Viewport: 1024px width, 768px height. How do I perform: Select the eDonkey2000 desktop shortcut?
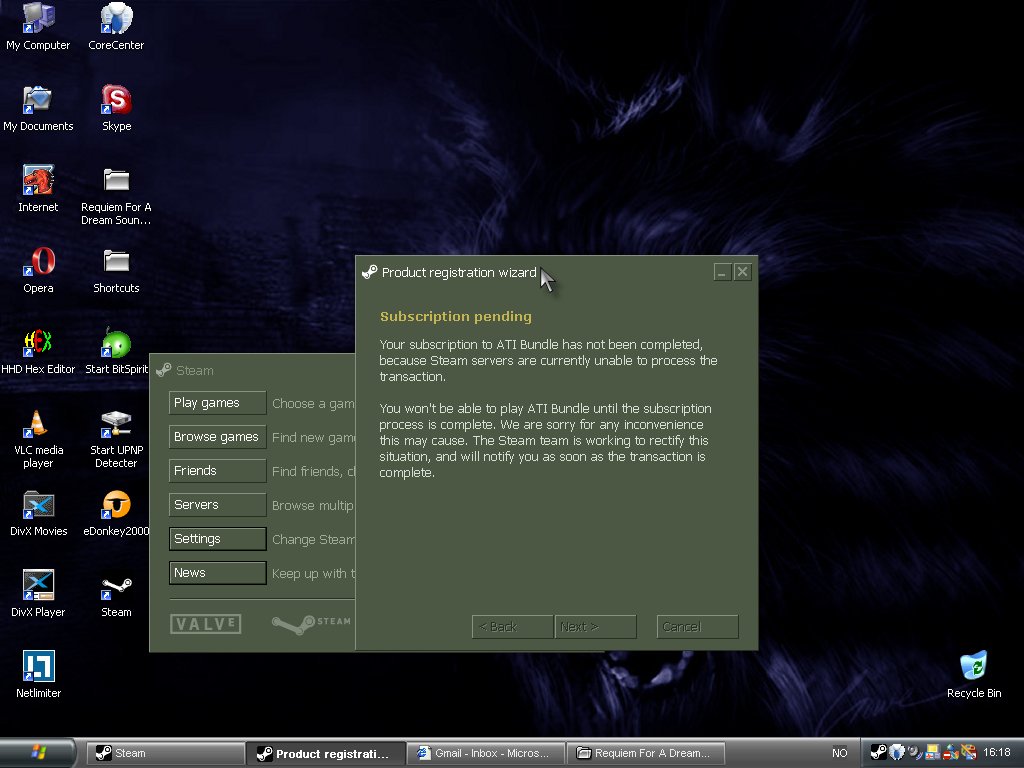click(x=116, y=513)
